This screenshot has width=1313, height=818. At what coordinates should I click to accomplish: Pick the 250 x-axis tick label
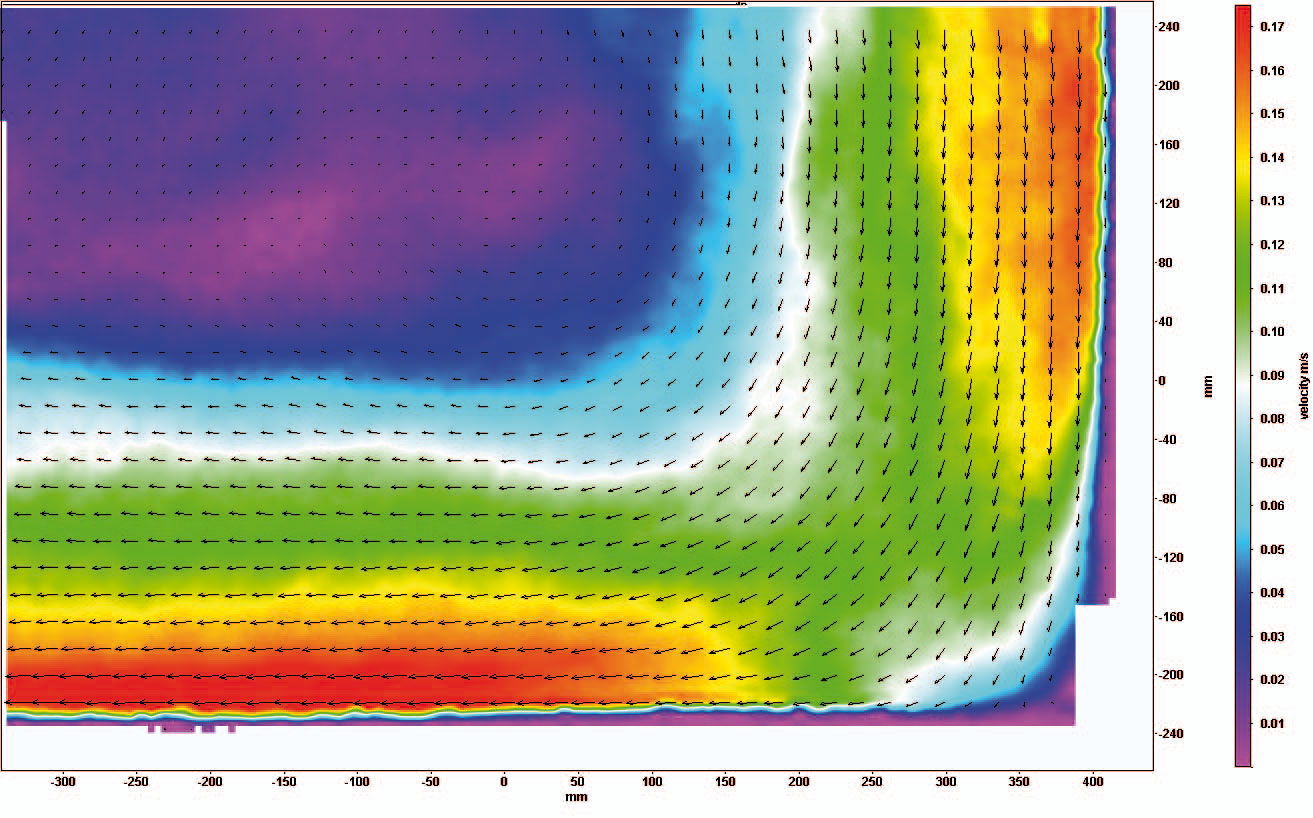coord(871,782)
